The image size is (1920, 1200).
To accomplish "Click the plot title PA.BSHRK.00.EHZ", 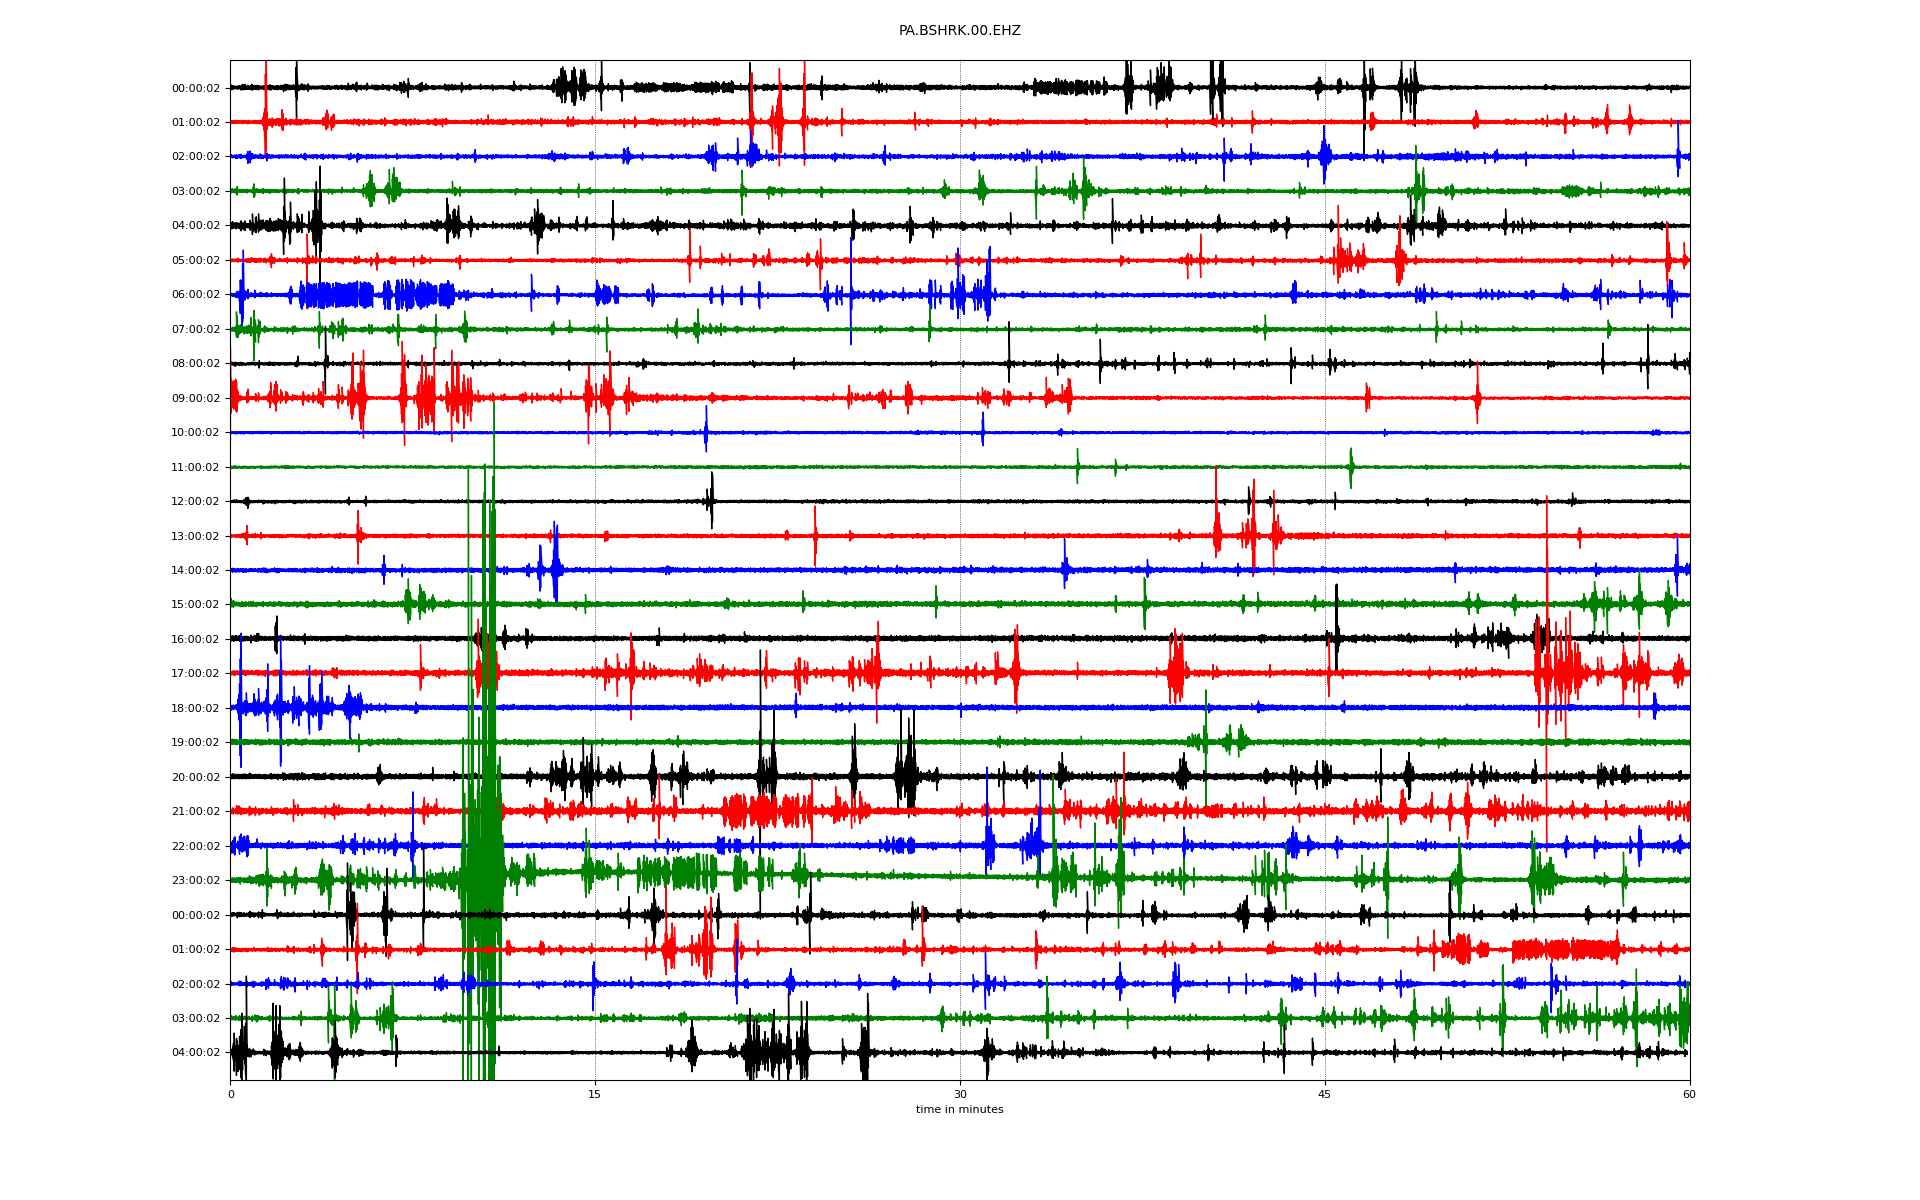I will (959, 31).
